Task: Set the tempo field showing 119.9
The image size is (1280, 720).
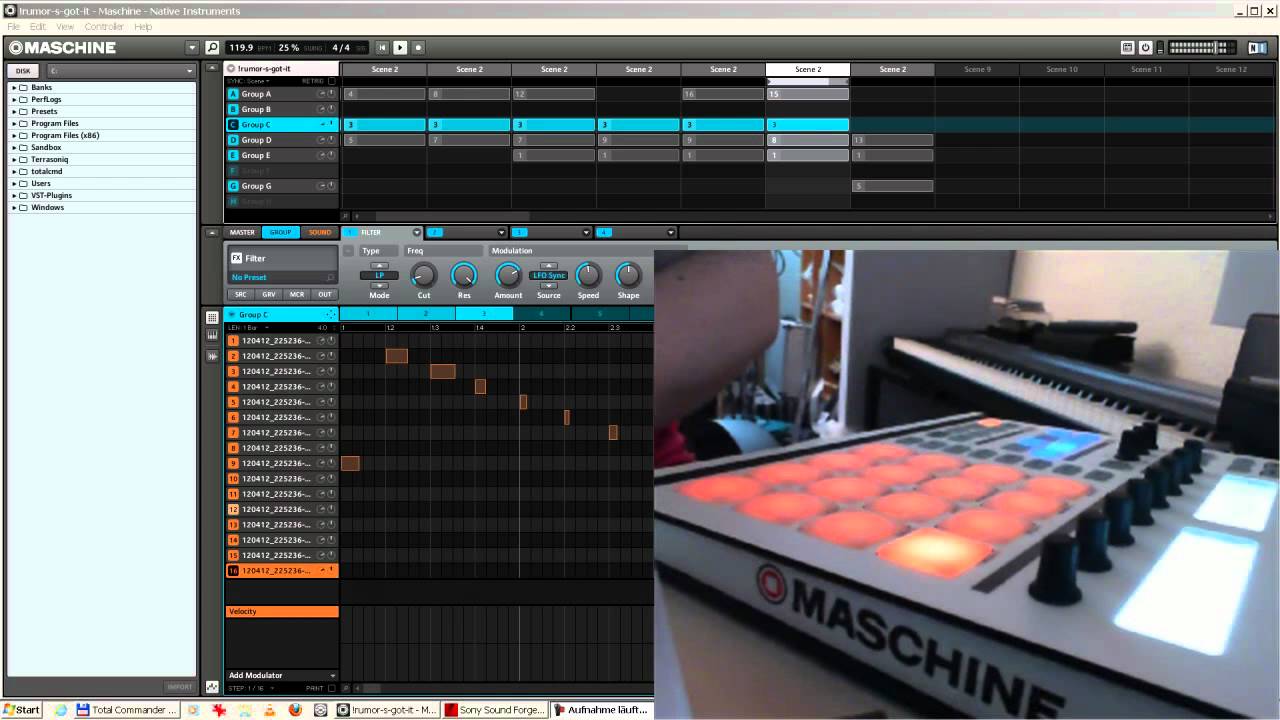Action: pyautogui.click(x=241, y=47)
